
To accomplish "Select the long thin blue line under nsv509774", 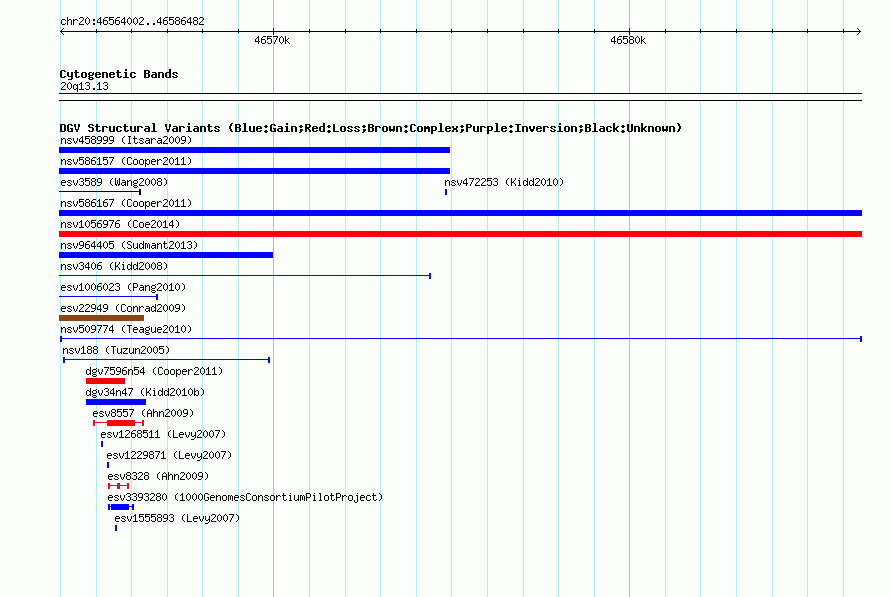I will 461,339.
